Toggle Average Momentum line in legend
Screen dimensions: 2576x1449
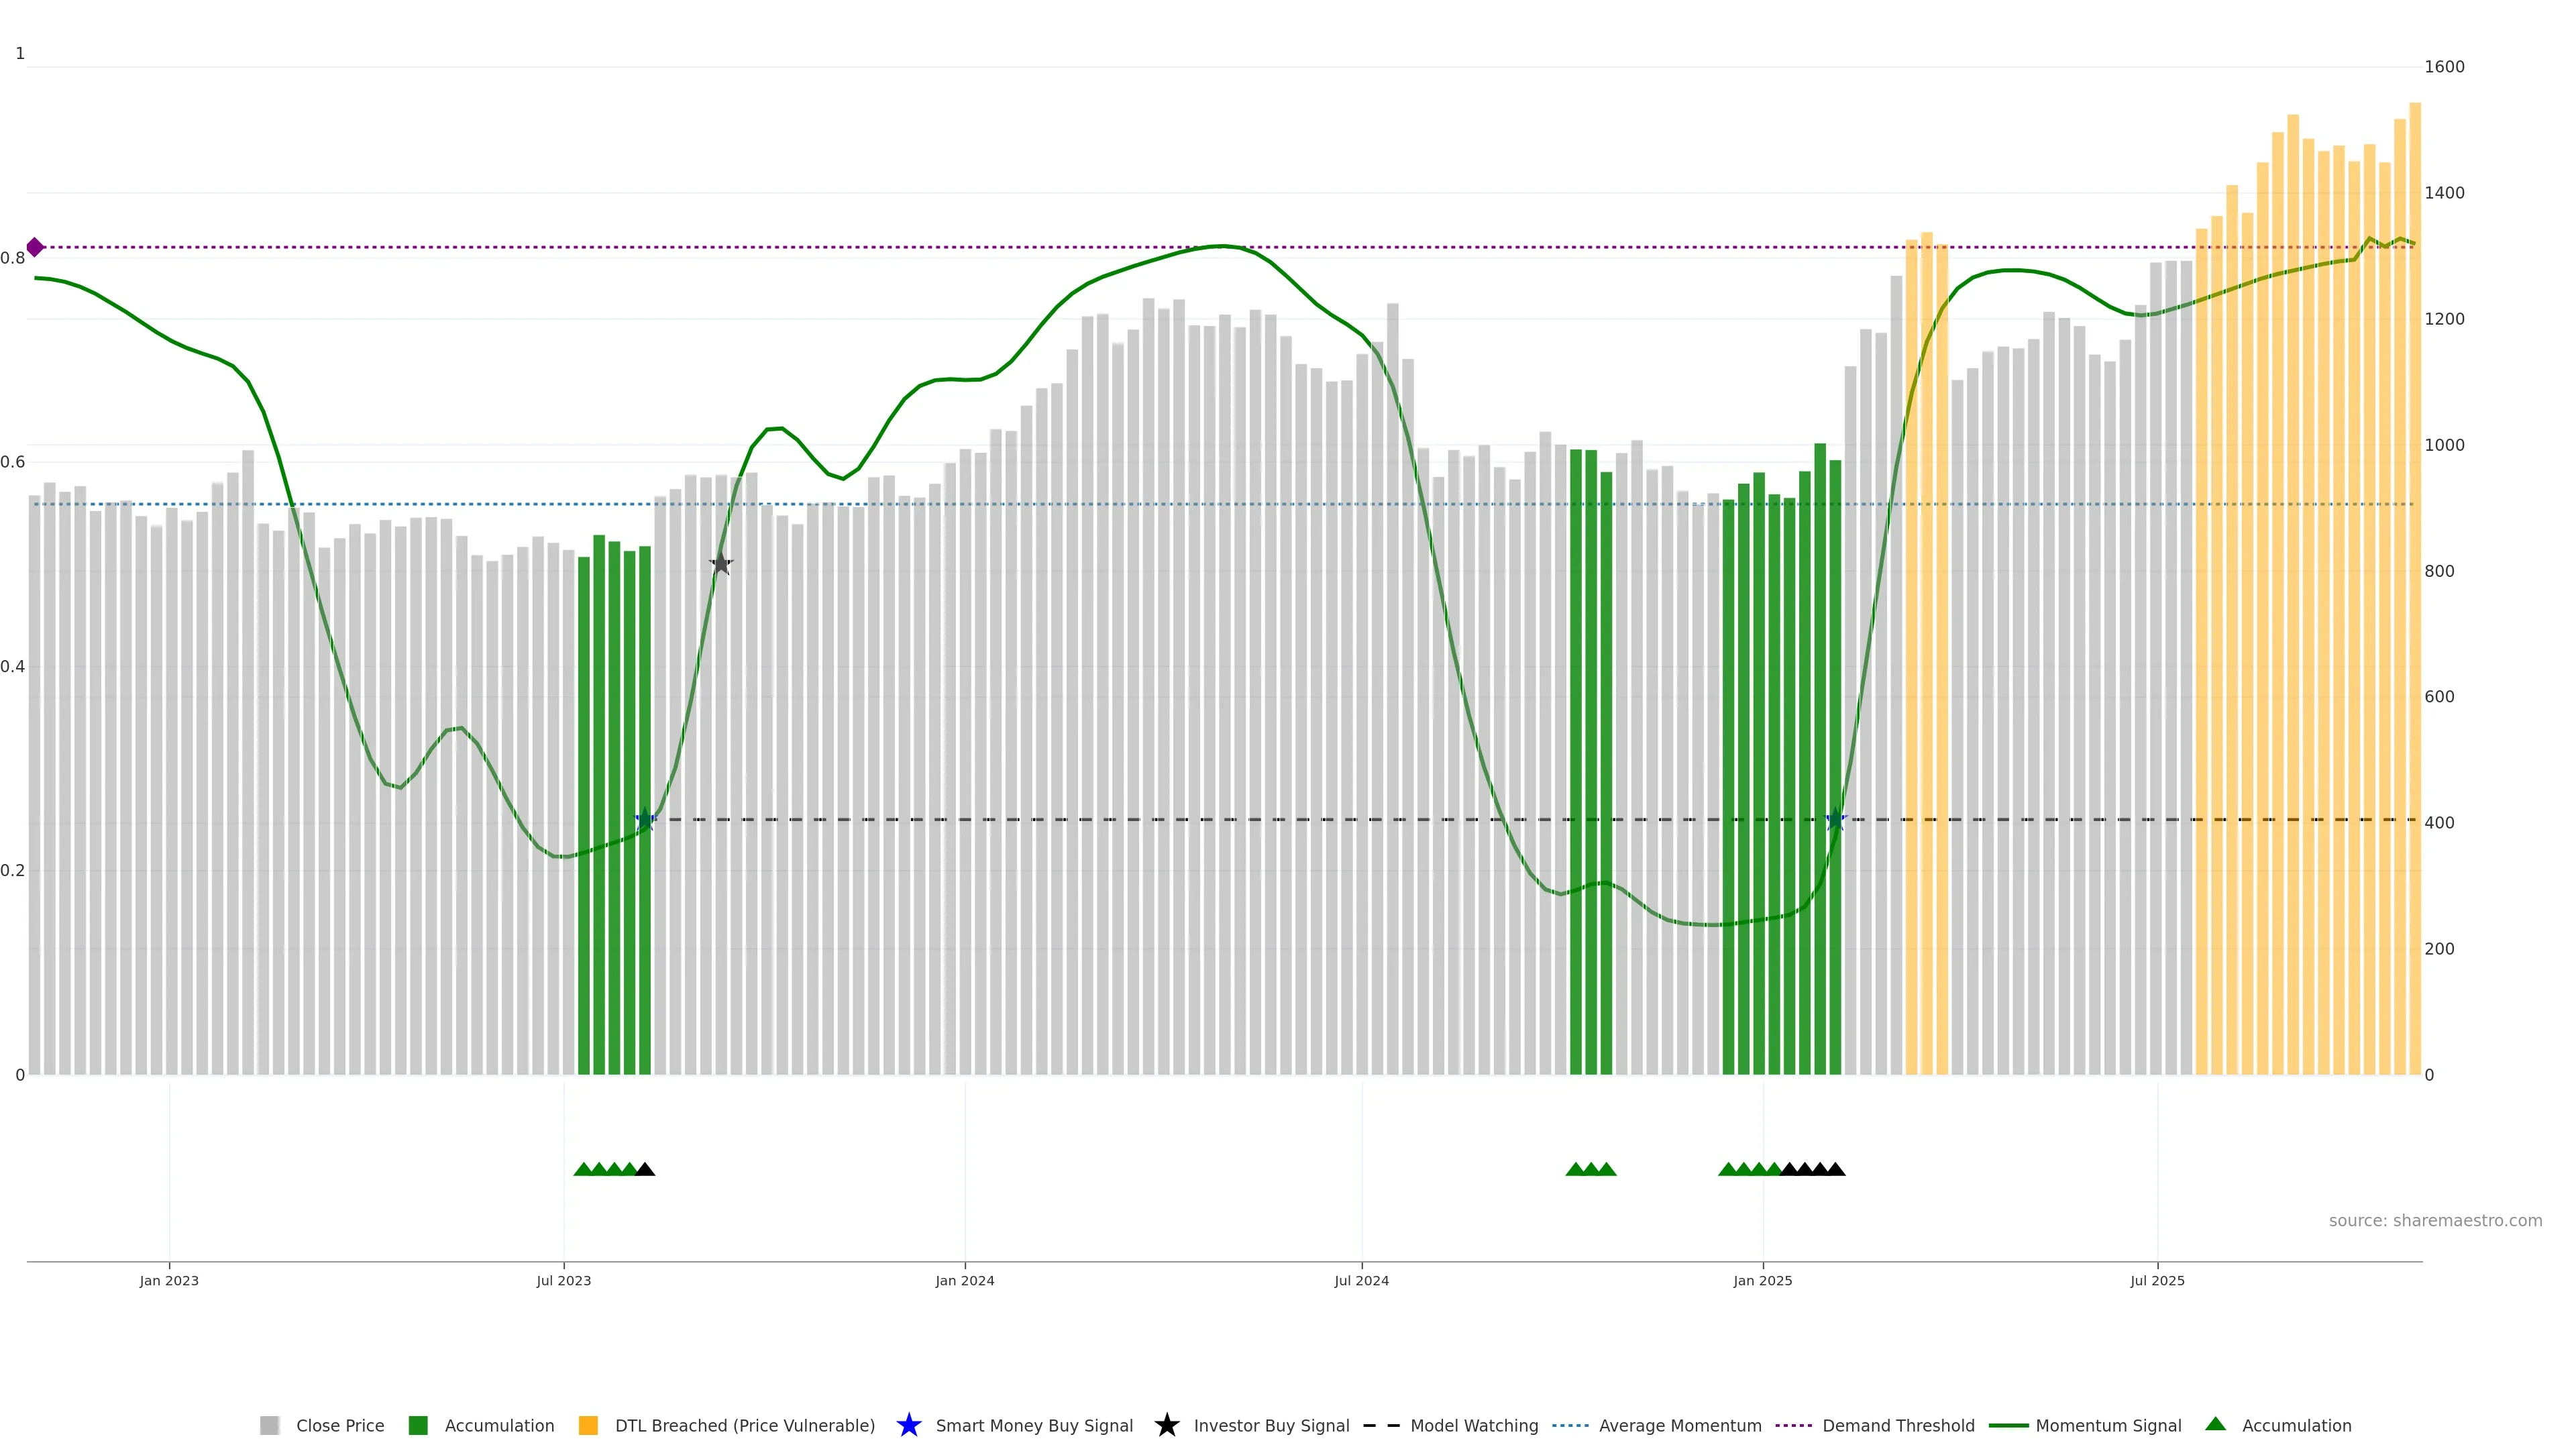click(1680, 1425)
